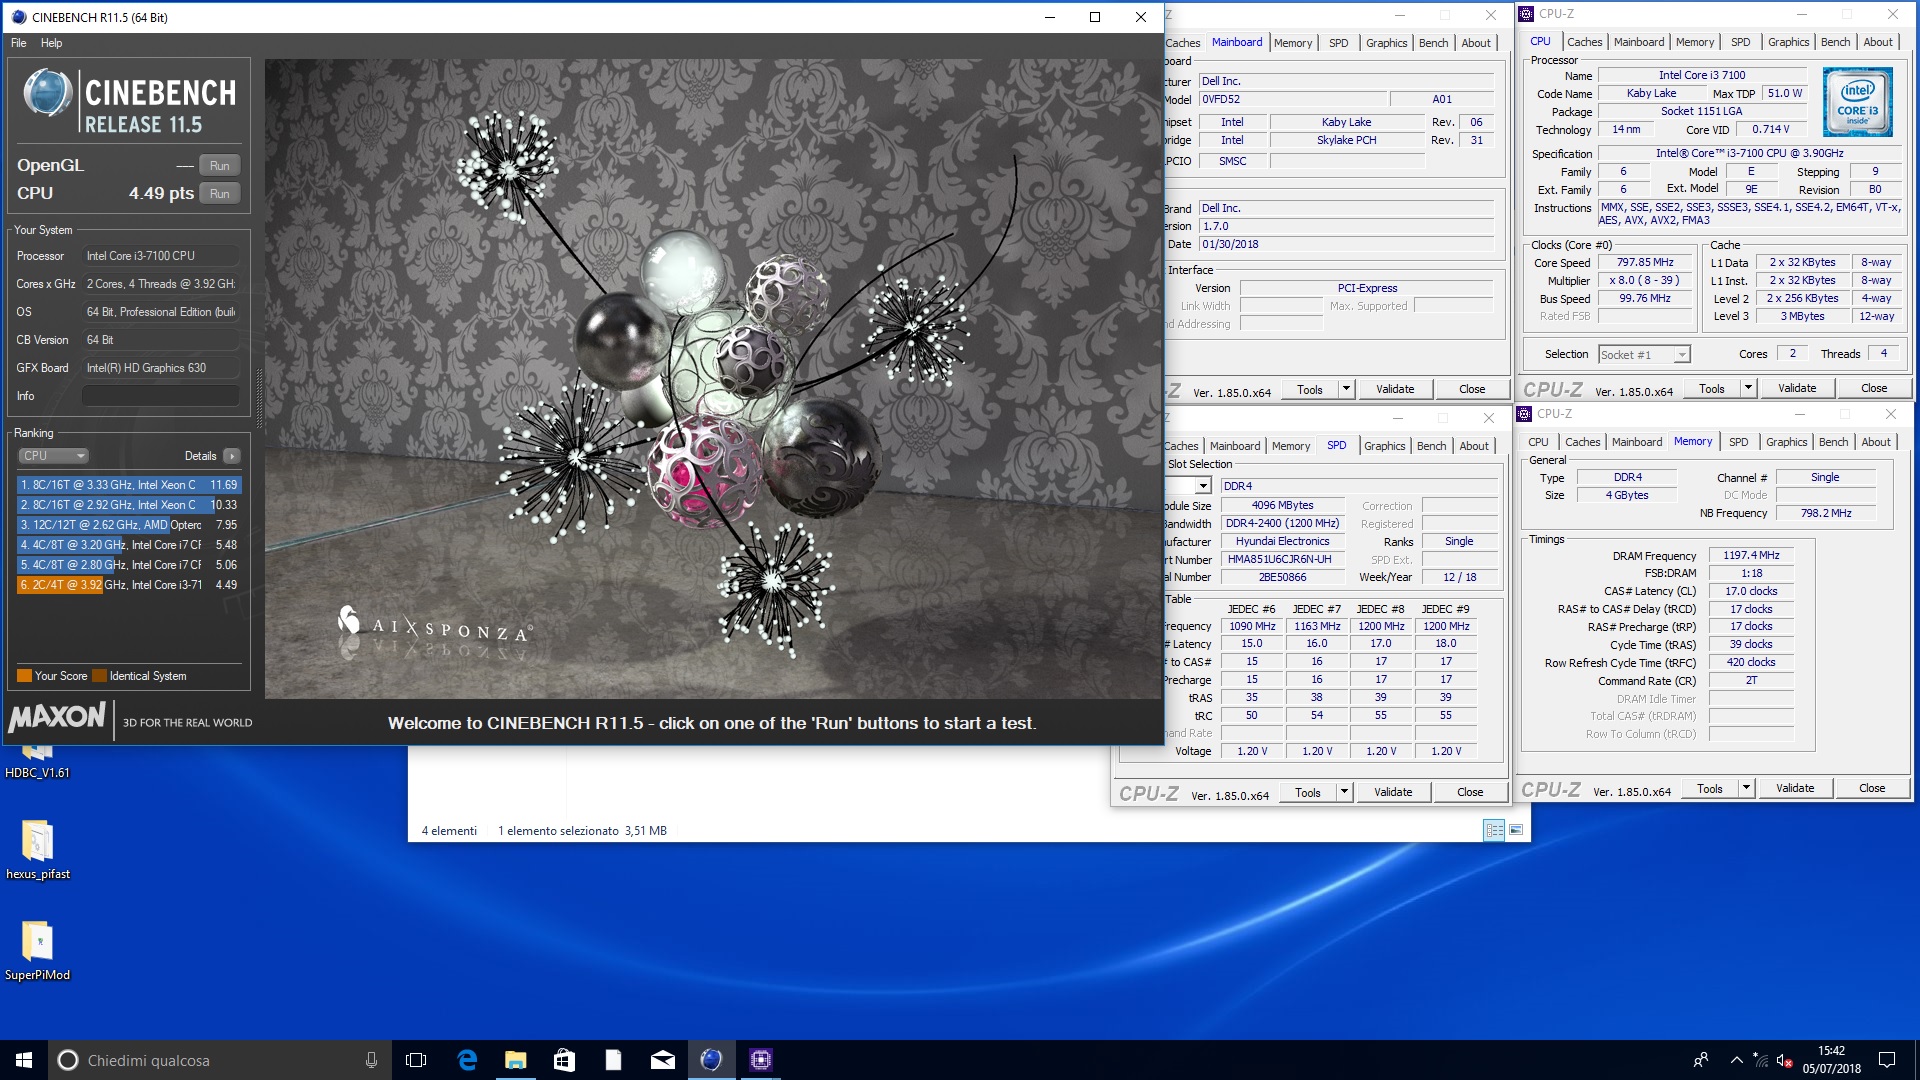
Task: Expand Tools arrow in bottom-right CPU-Z window
Action: 1746,789
